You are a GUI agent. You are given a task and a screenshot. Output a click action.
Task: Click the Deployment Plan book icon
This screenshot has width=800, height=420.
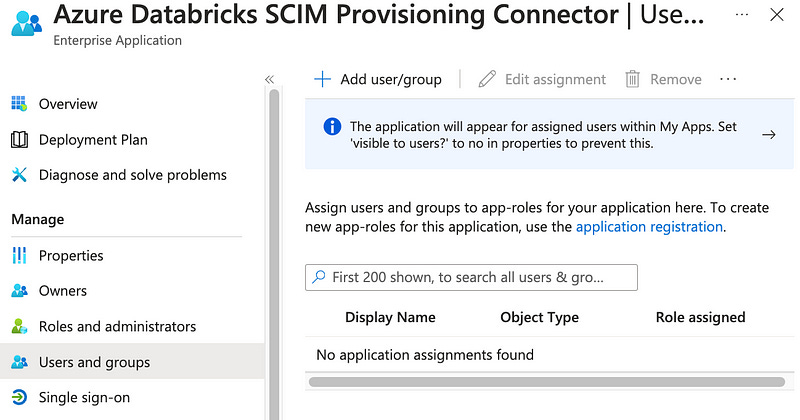pyautogui.click(x=19, y=139)
